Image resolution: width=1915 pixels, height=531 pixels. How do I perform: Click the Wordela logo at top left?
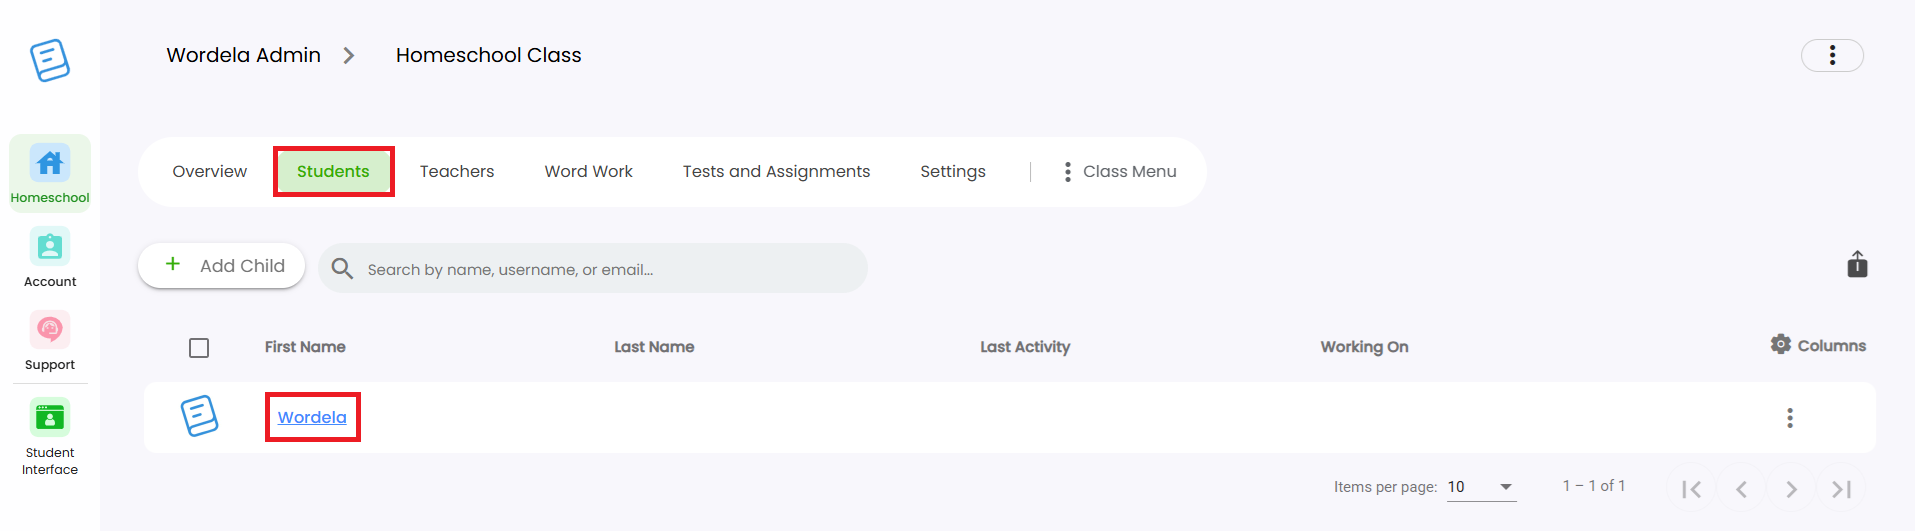click(x=50, y=60)
